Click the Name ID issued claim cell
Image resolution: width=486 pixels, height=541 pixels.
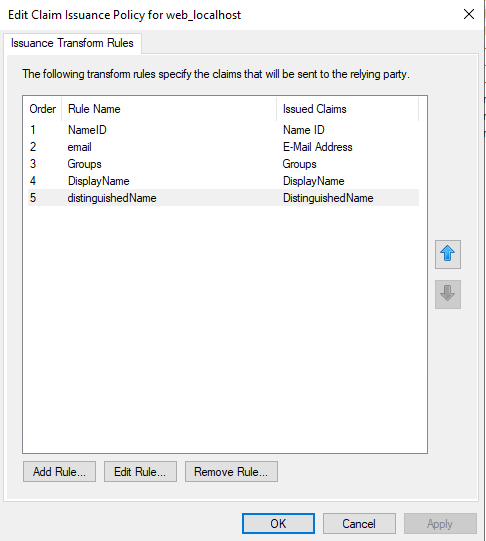point(304,130)
